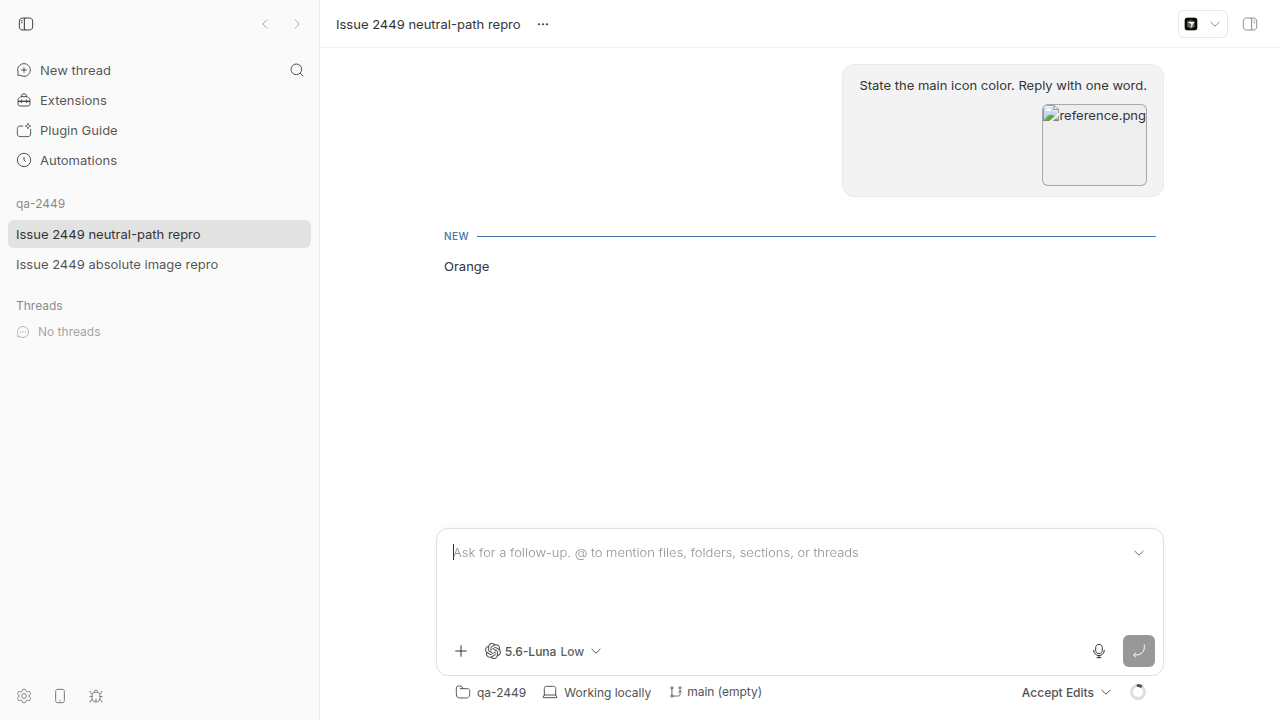Select the Issue 2449 neutral-path repro thread in sidebar
The image size is (1280, 720).
coord(159,234)
